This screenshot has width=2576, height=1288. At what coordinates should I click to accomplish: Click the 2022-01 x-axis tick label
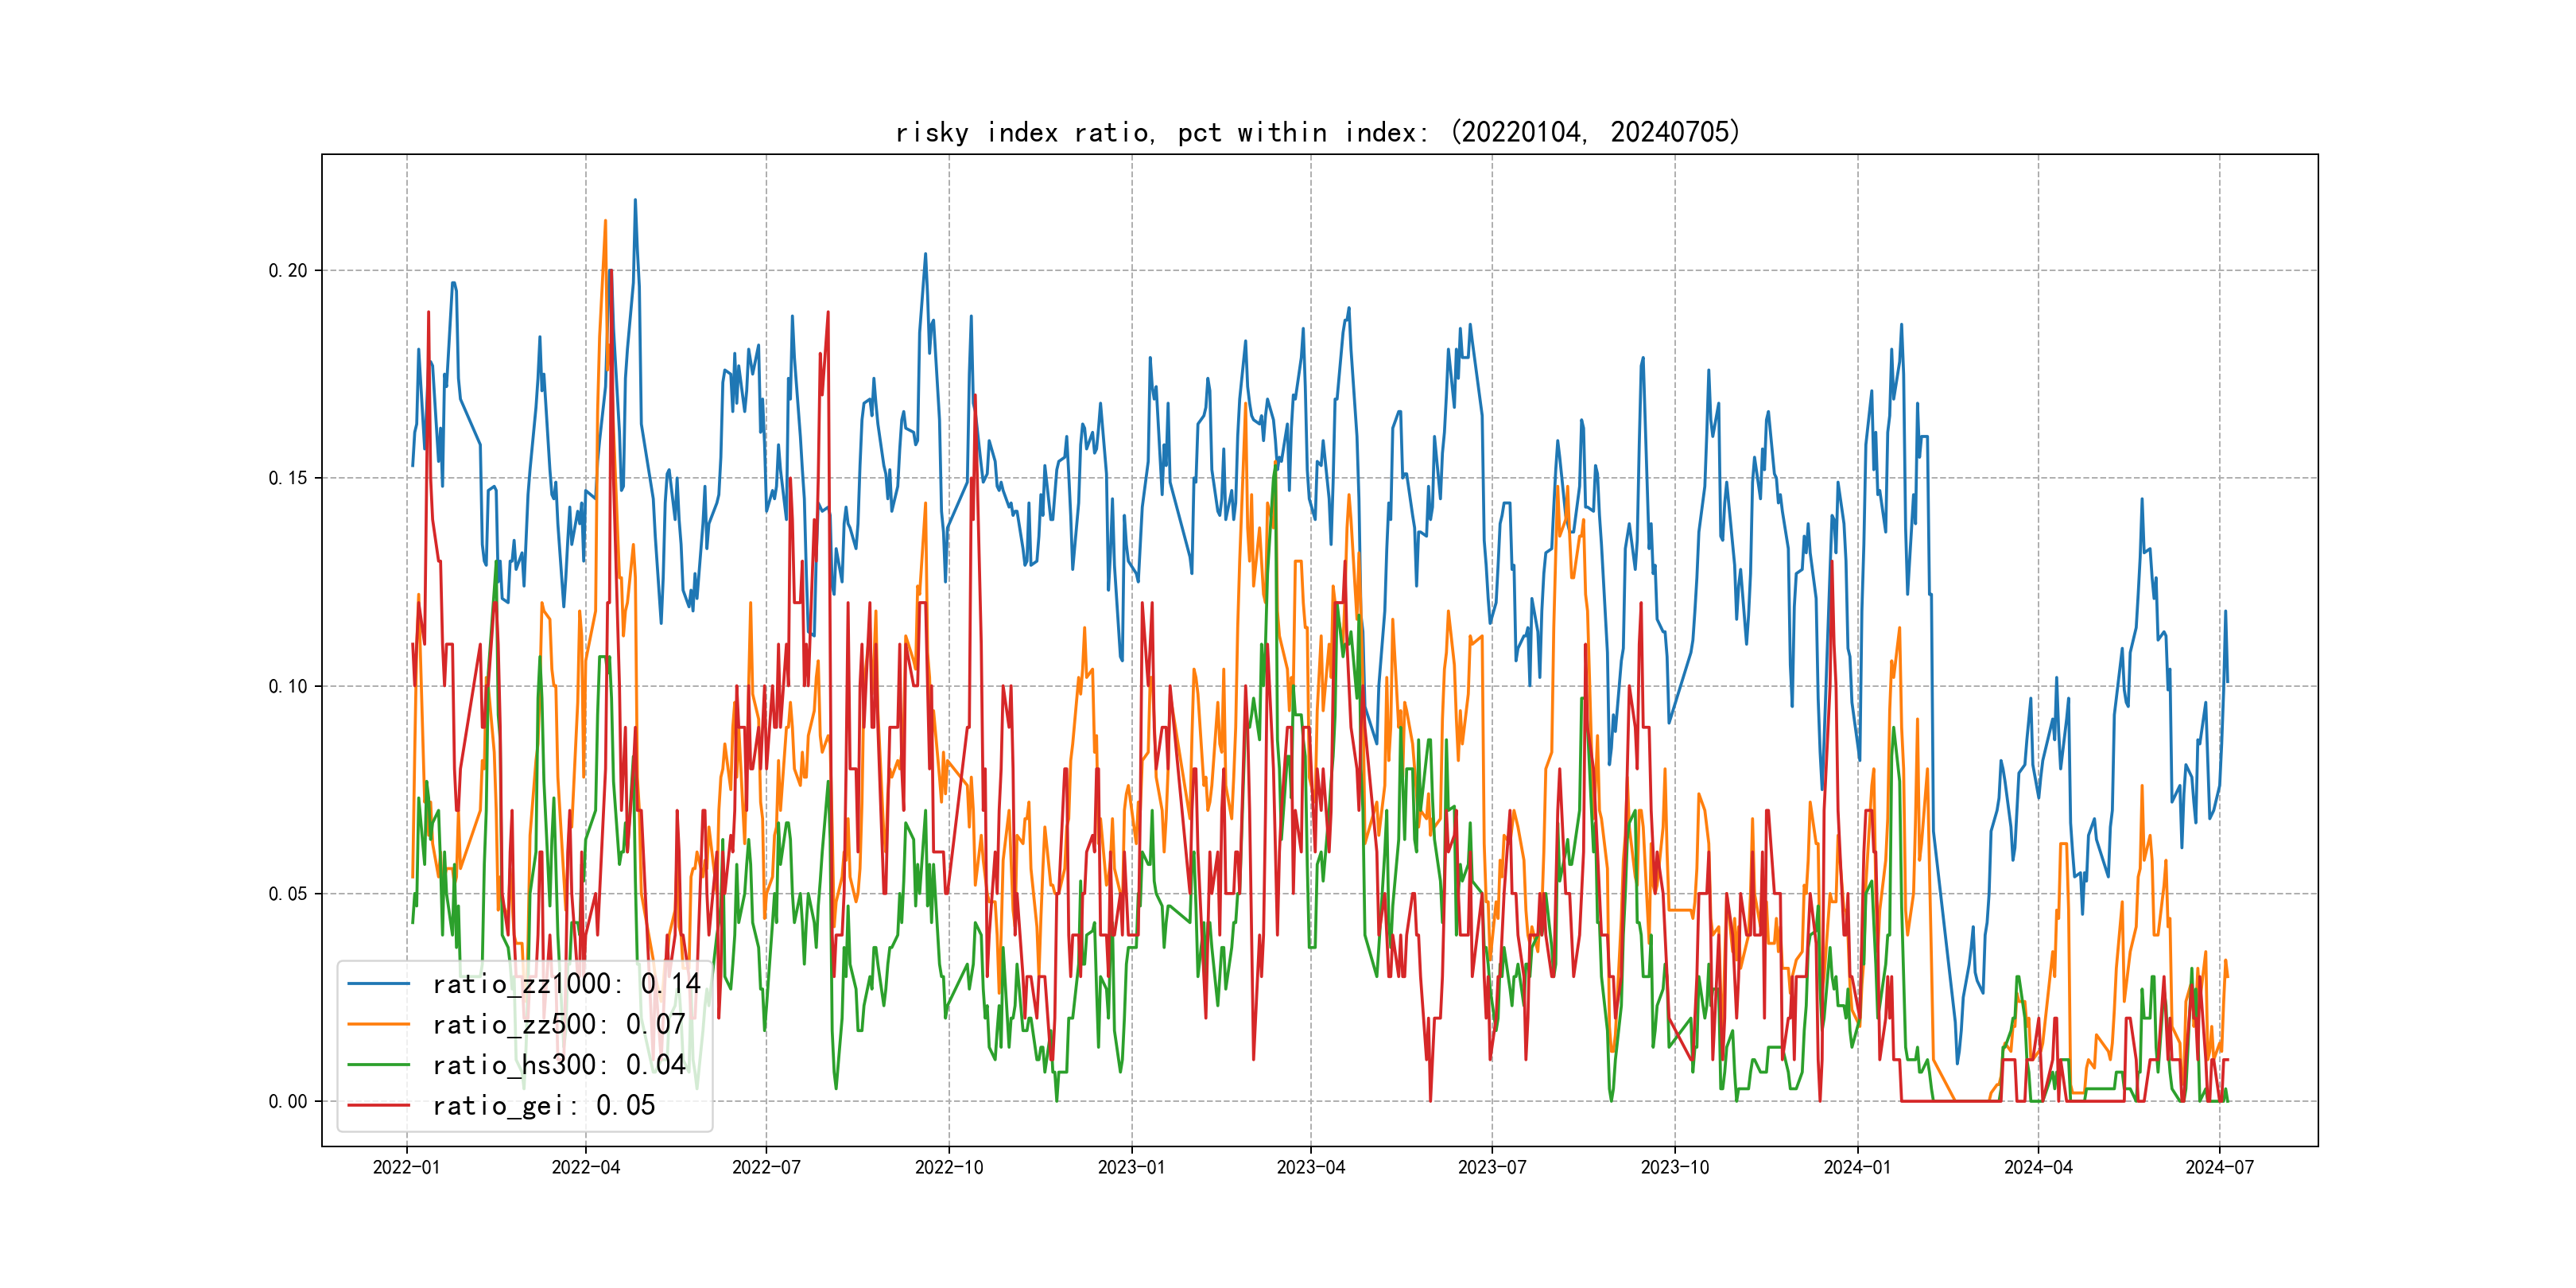(x=406, y=1167)
